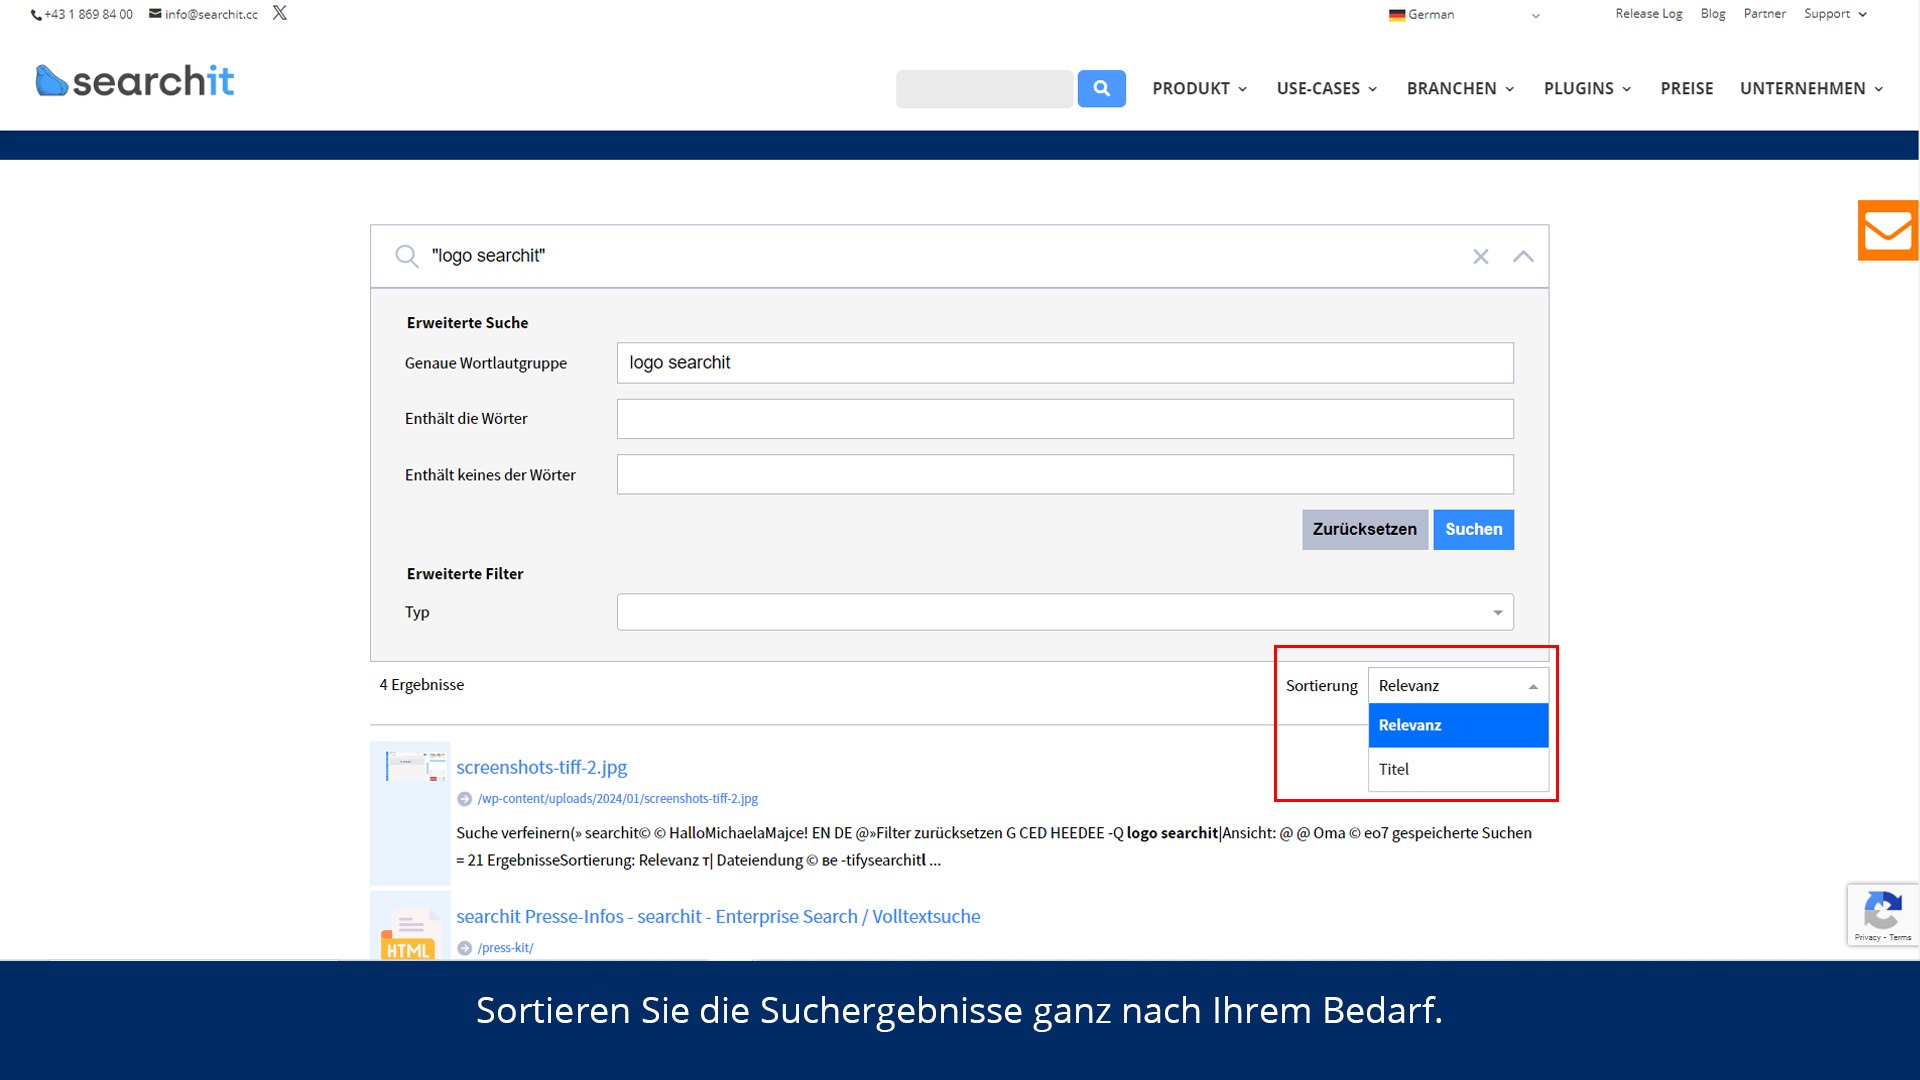The width and height of the screenshot is (1920, 1080).
Task: Open the screenshots-tiff-2.jpg result
Action: tap(541, 768)
